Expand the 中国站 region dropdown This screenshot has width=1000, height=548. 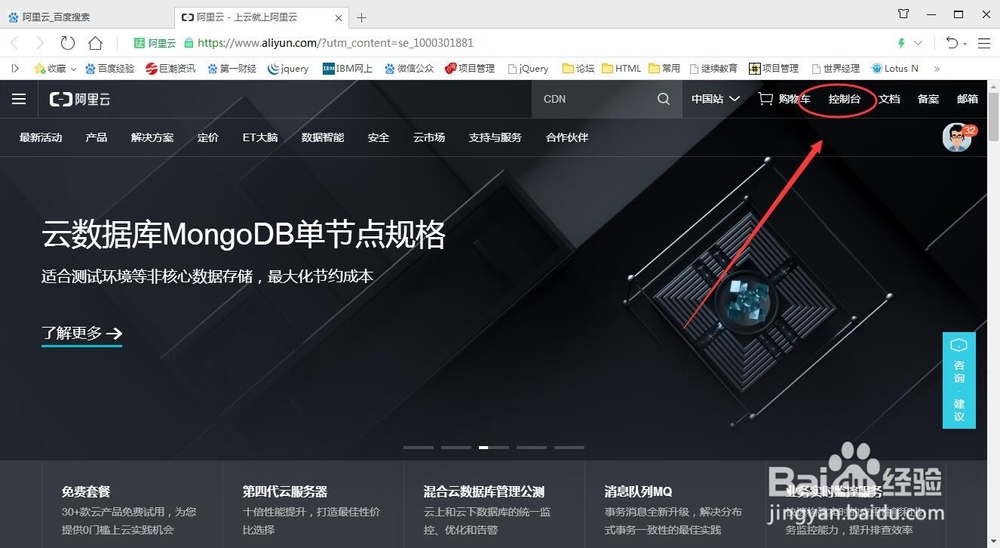click(x=716, y=99)
